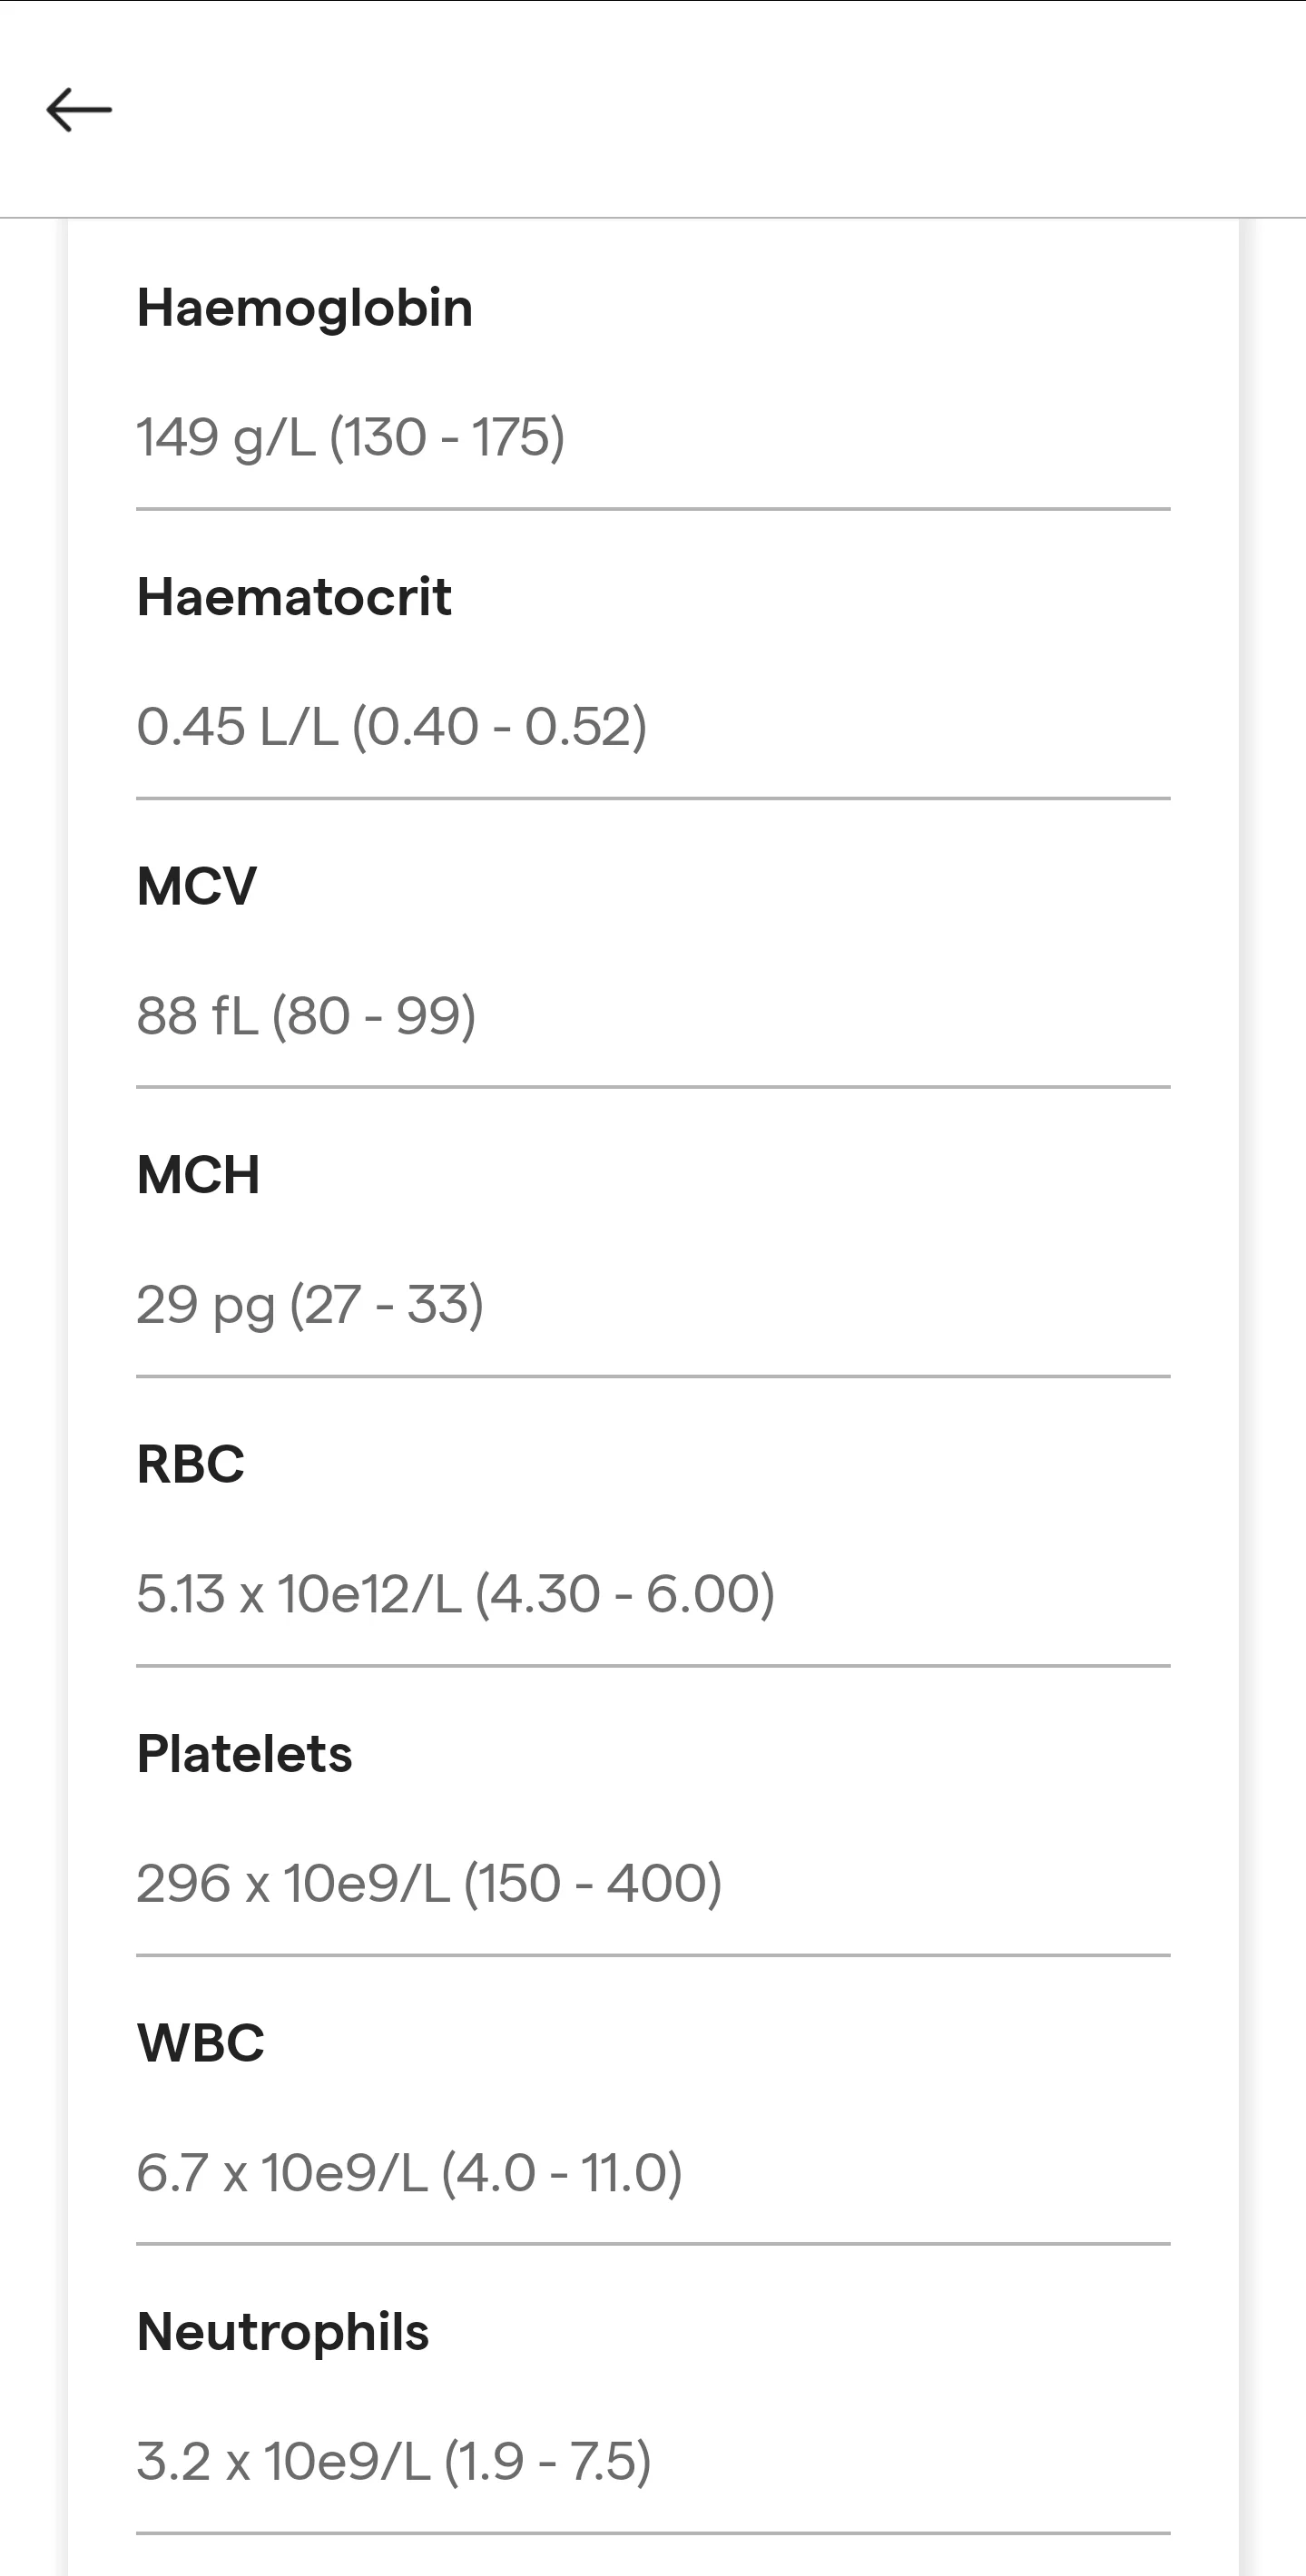This screenshot has width=1306, height=2576.
Task: Tap the 88 fL MCV result
Action: pos(306,1016)
